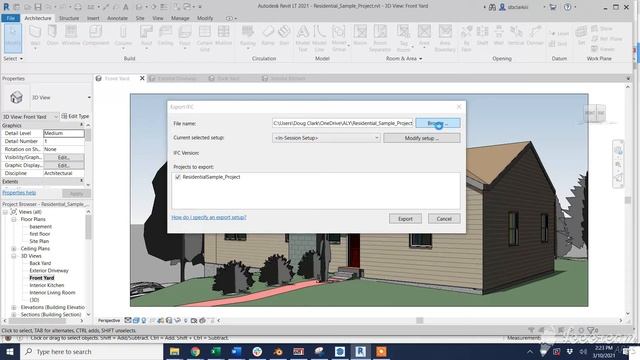Click the Windows Start button
Viewport: 640px width, 360px height.
[9, 351]
